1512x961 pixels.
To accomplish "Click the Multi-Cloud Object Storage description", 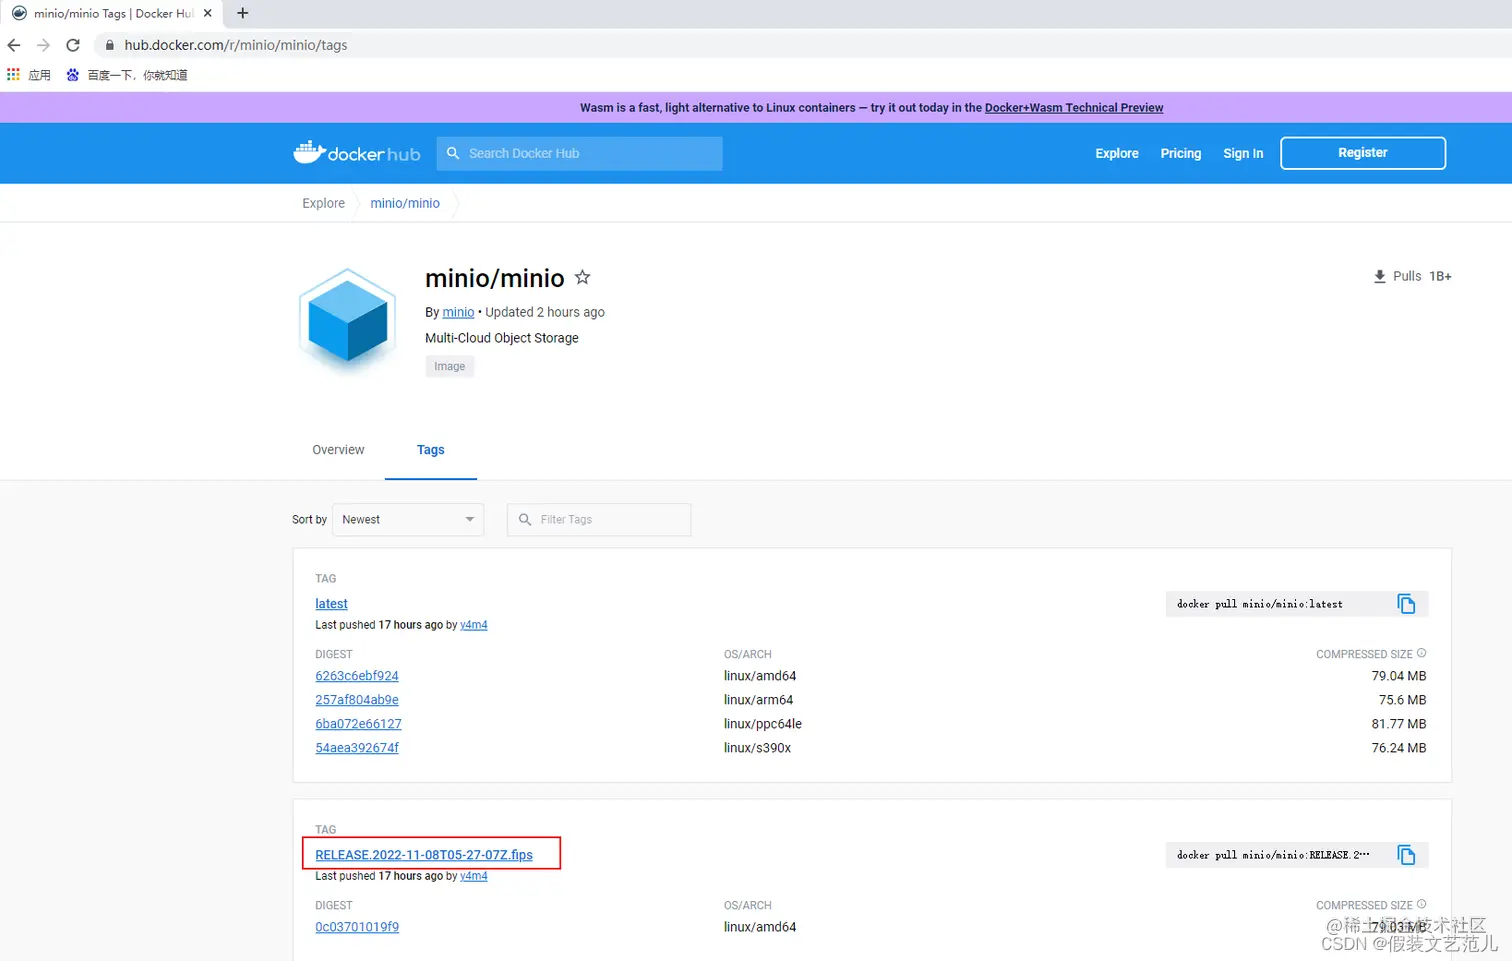I will click(x=502, y=338).
